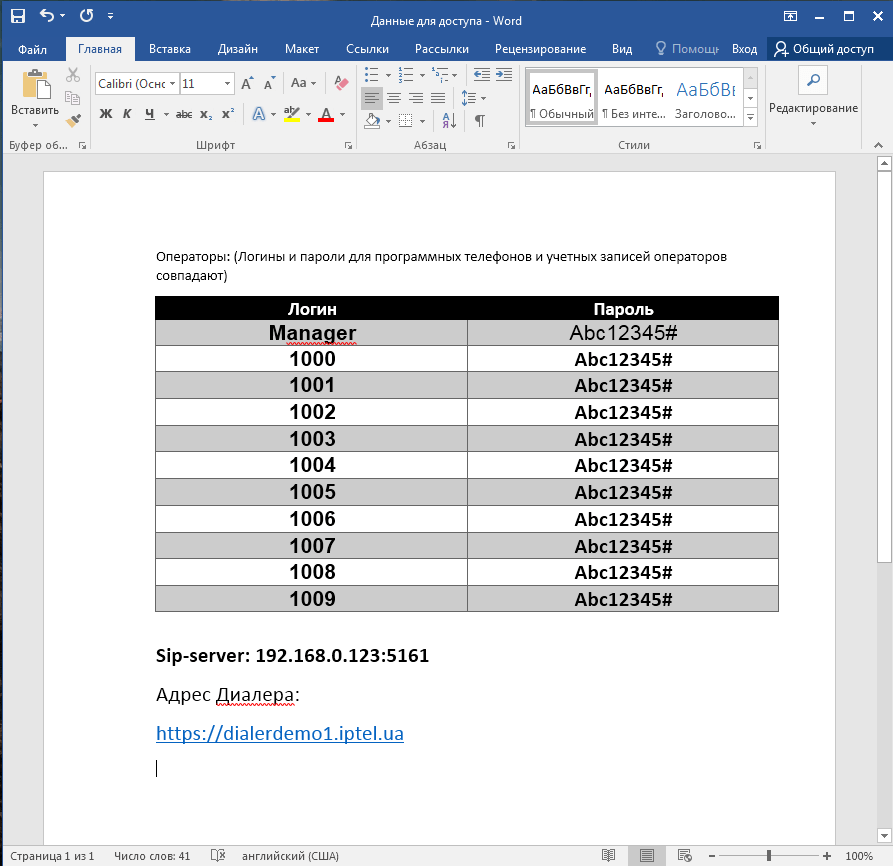Image resolution: width=893 pixels, height=866 pixels.
Task: Click the Помощь tell-me search field
Action: point(687,49)
